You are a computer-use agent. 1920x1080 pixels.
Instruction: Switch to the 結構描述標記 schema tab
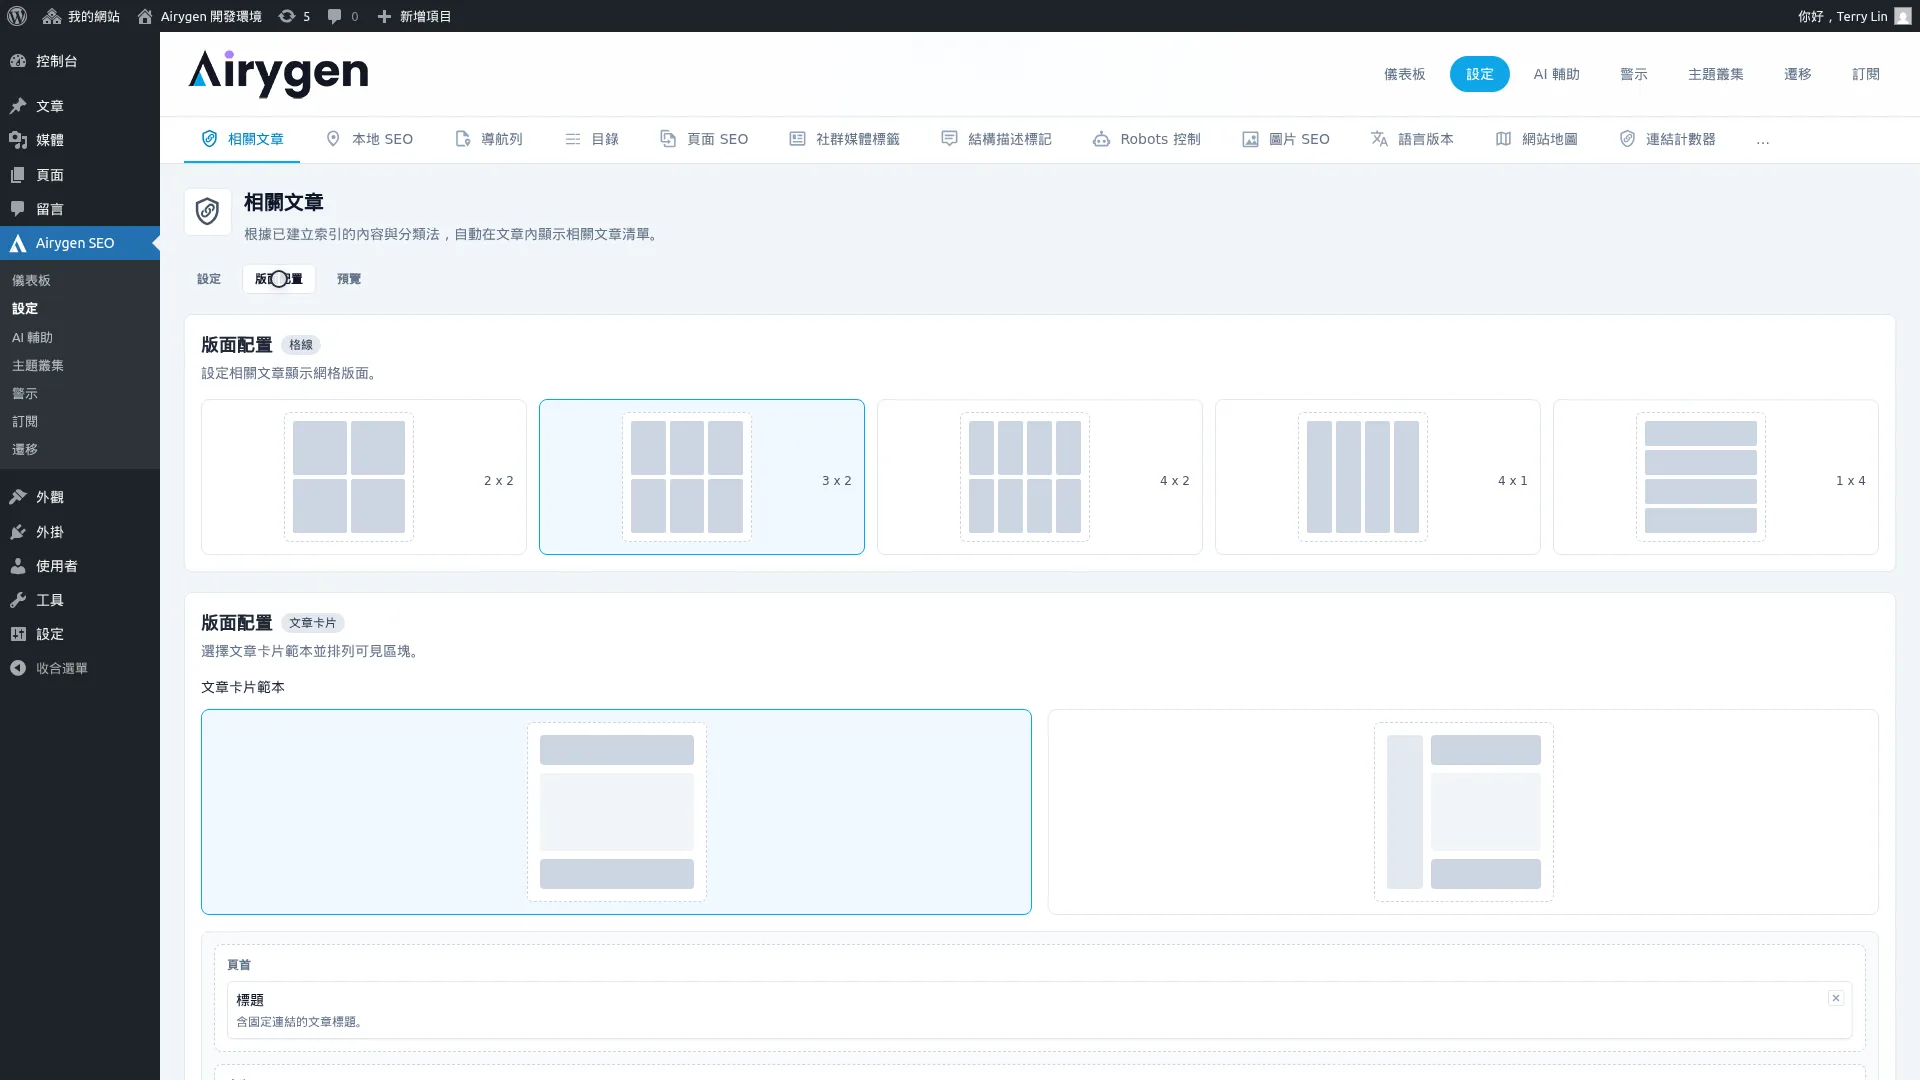[x=997, y=139]
